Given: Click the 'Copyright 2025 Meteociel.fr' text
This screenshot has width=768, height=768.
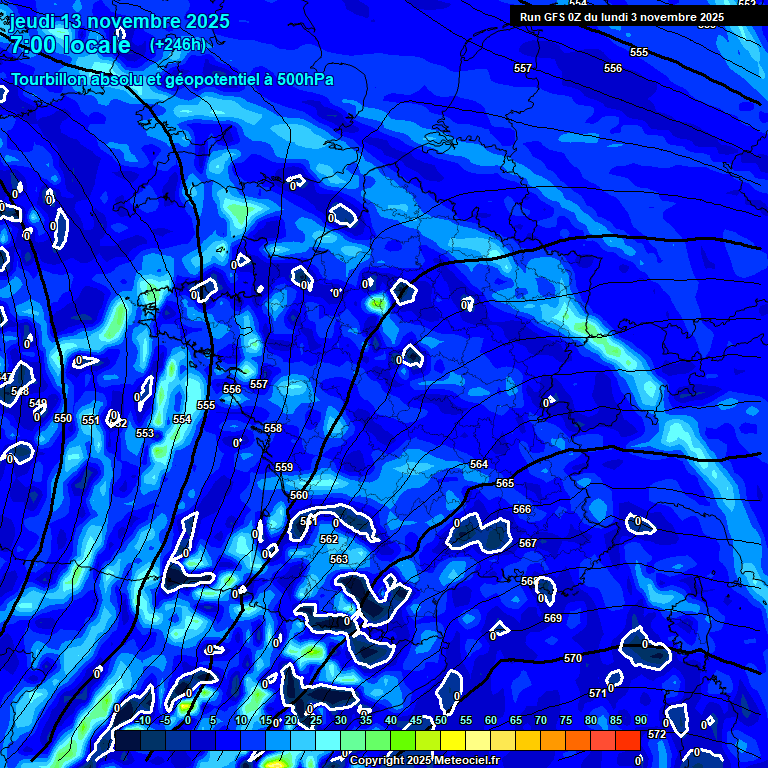Looking at the screenshot, I should coord(424,760).
